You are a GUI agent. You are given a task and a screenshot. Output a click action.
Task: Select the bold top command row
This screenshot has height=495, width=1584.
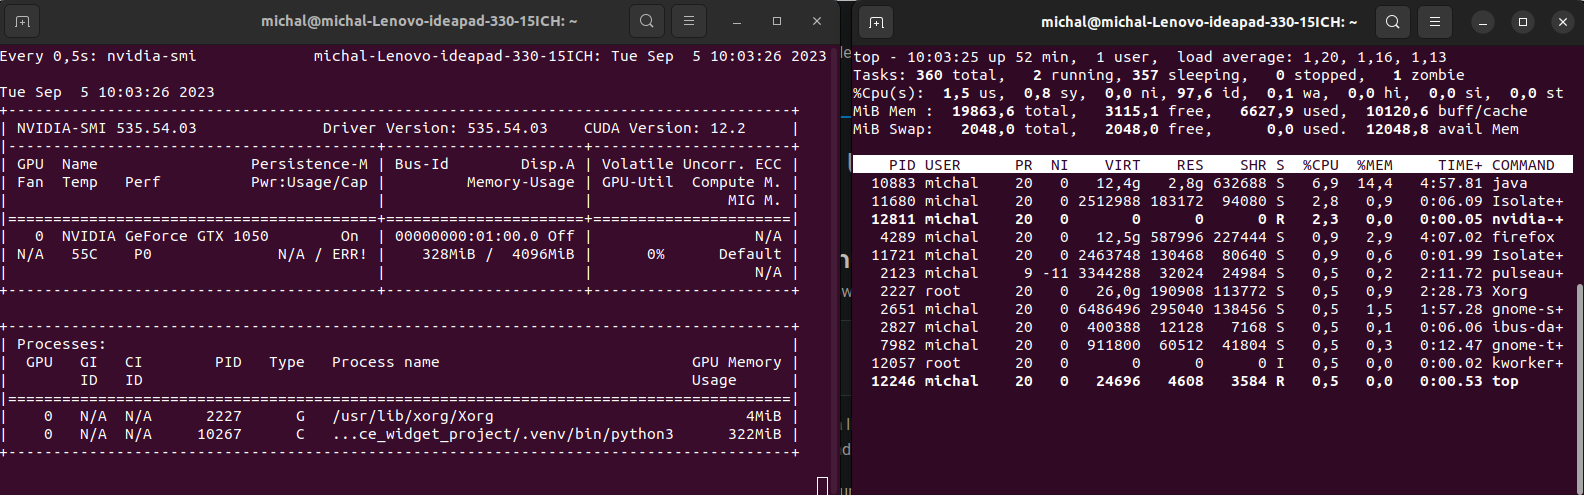tap(1212, 381)
